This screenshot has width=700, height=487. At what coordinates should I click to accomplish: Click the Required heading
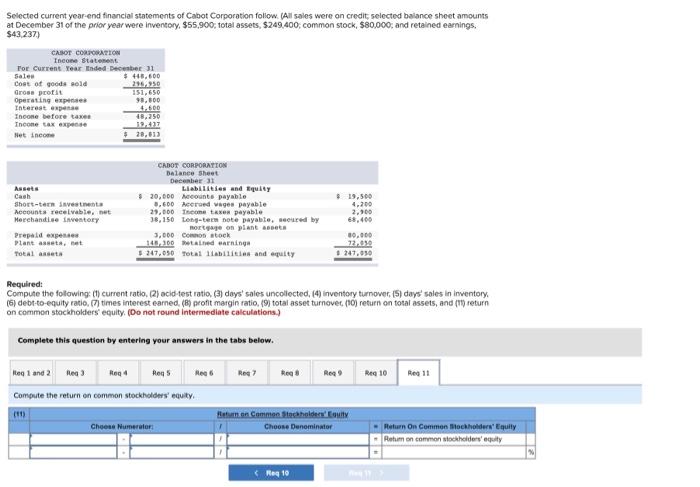click(25, 284)
